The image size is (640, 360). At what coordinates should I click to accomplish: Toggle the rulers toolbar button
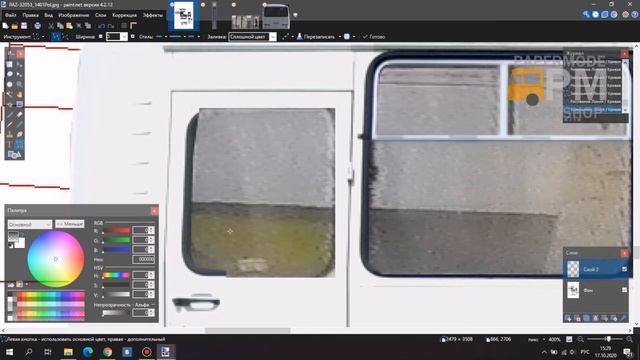pos(133,26)
